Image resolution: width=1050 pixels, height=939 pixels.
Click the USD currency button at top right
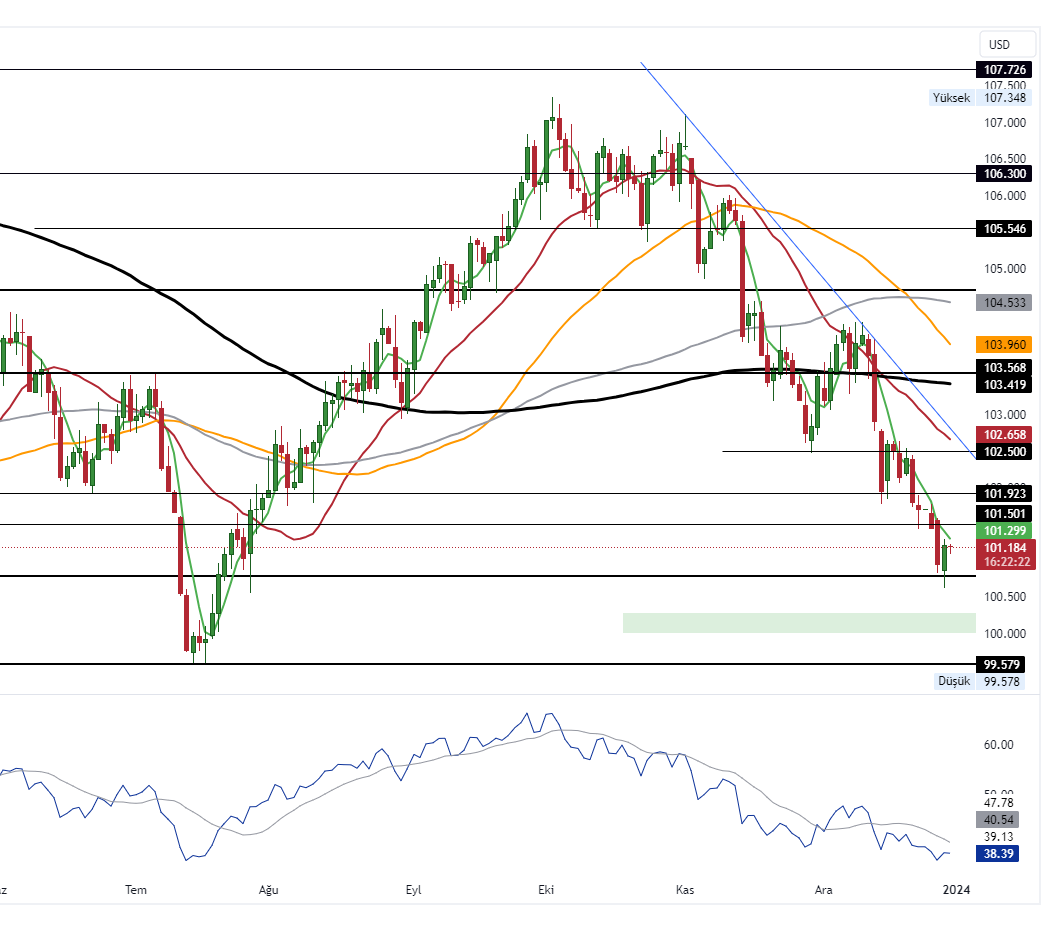click(x=1006, y=44)
